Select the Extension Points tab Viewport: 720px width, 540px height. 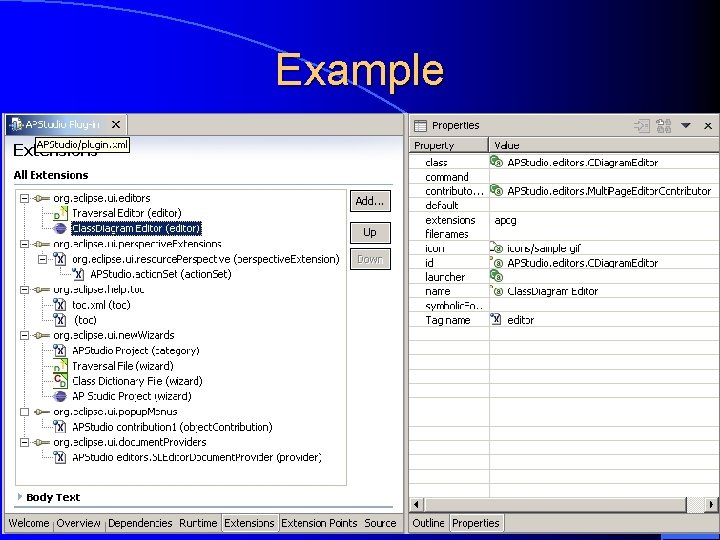click(x=319, y=523)
